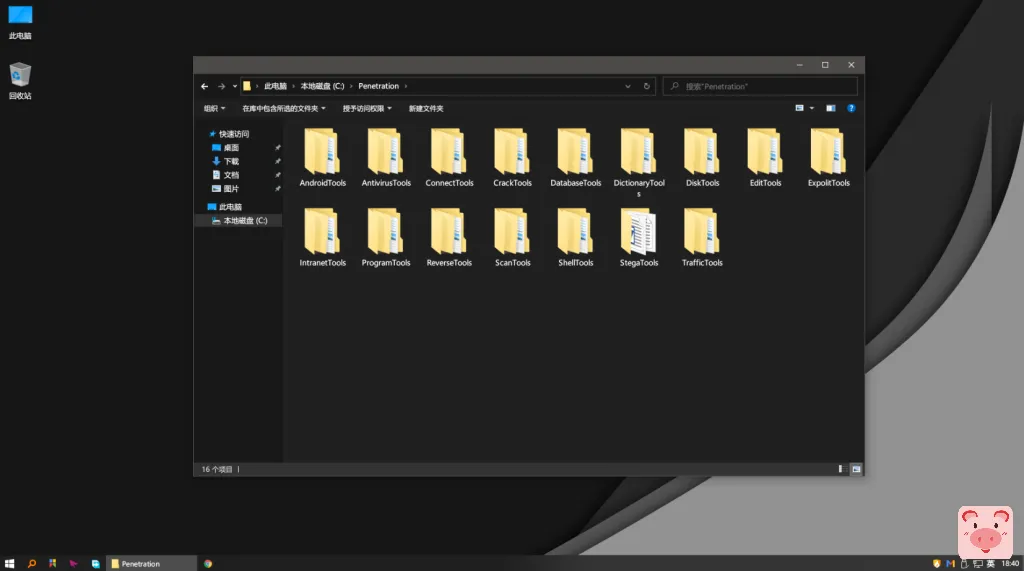Screen dimensions: 1024x571
Task: Click the StegaTools folder icon
Action: [639, 232]
